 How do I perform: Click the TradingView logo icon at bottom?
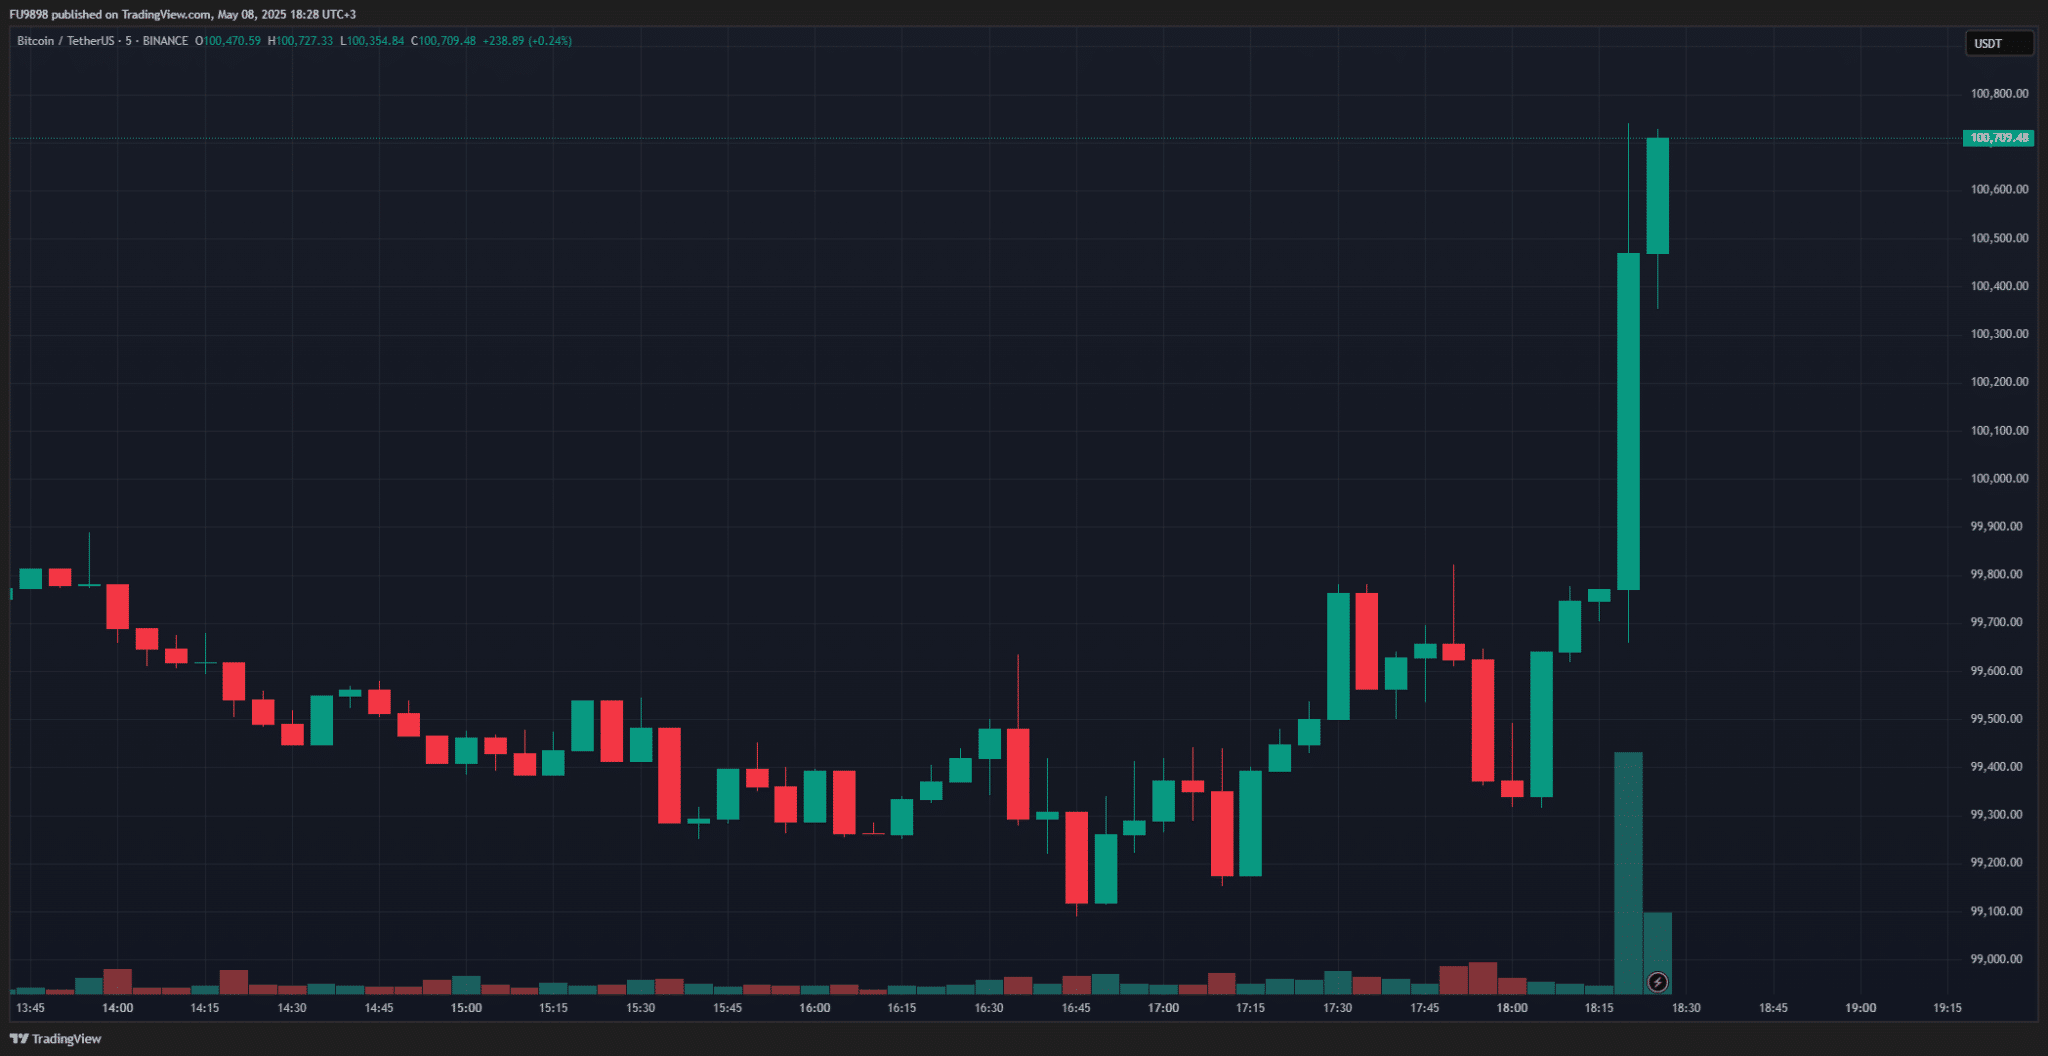click(18, 1039)
